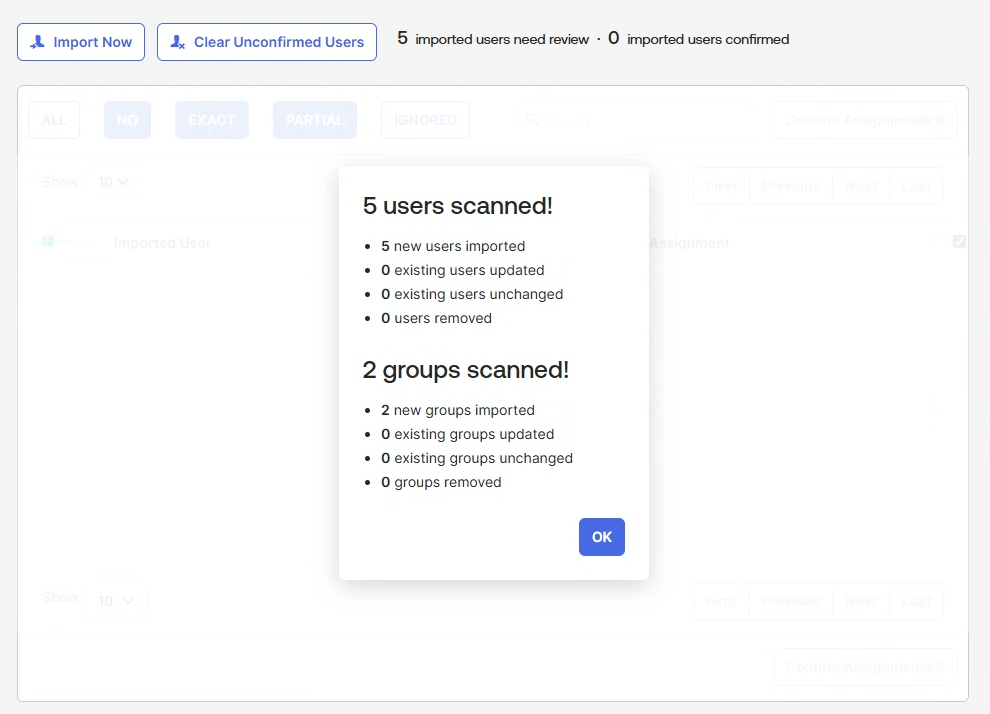
Task: Click the bottom Confirm Assignments button
Action: 864,667
